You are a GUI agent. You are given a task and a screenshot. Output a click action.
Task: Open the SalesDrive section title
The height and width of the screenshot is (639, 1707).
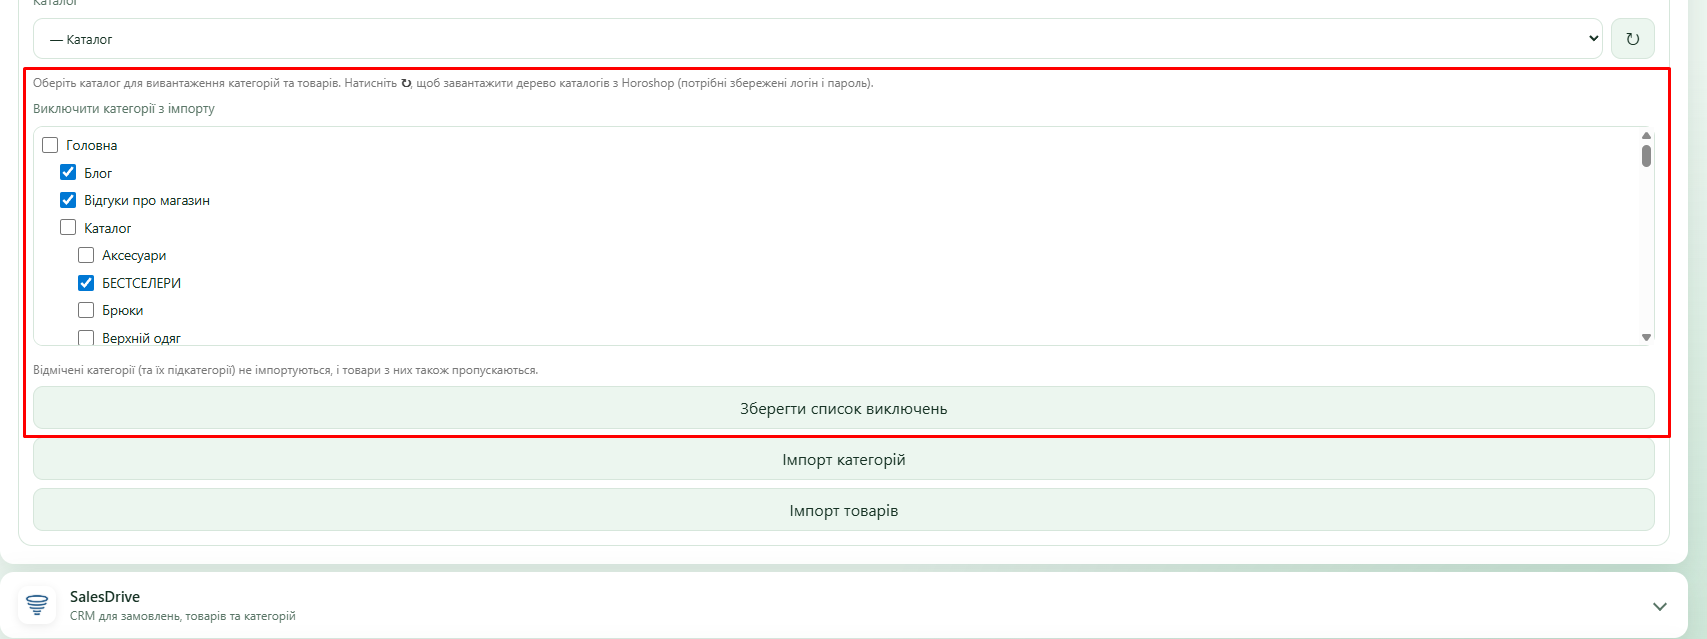click(105, 597)
